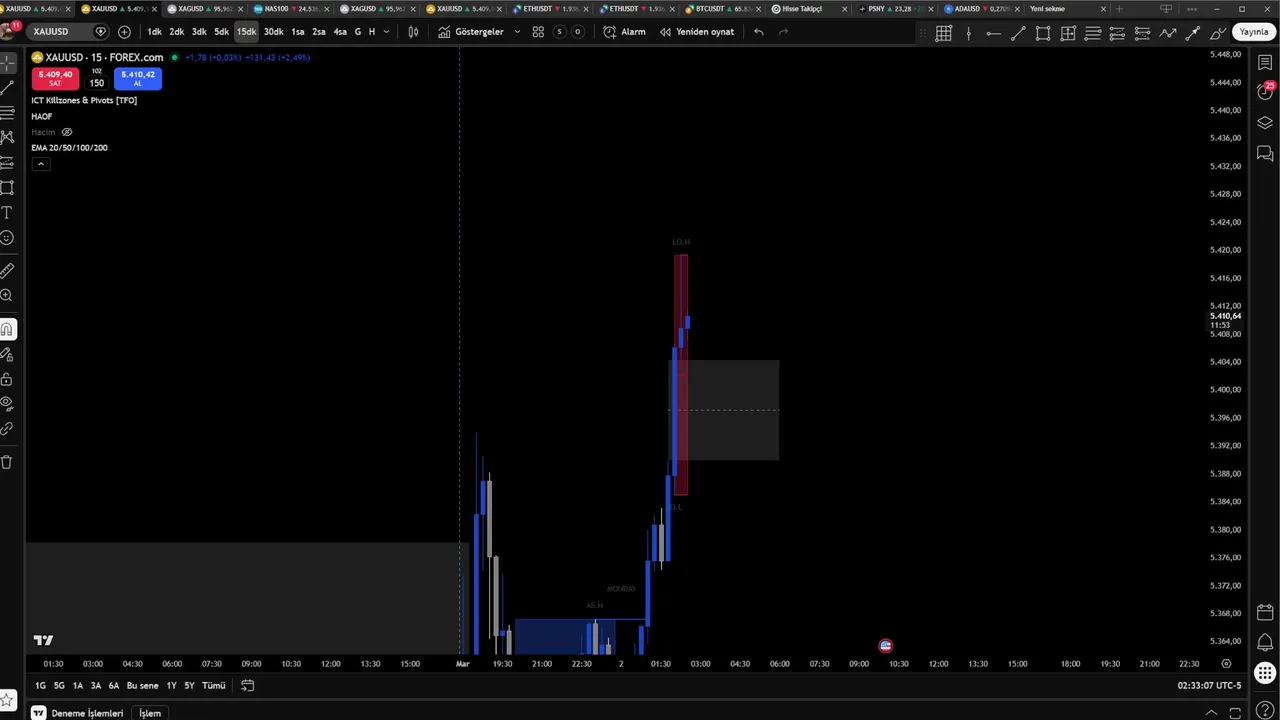Expand the timeframe dropdown arrow
This screenshot has width=1280, height=720.
(387, 32)
